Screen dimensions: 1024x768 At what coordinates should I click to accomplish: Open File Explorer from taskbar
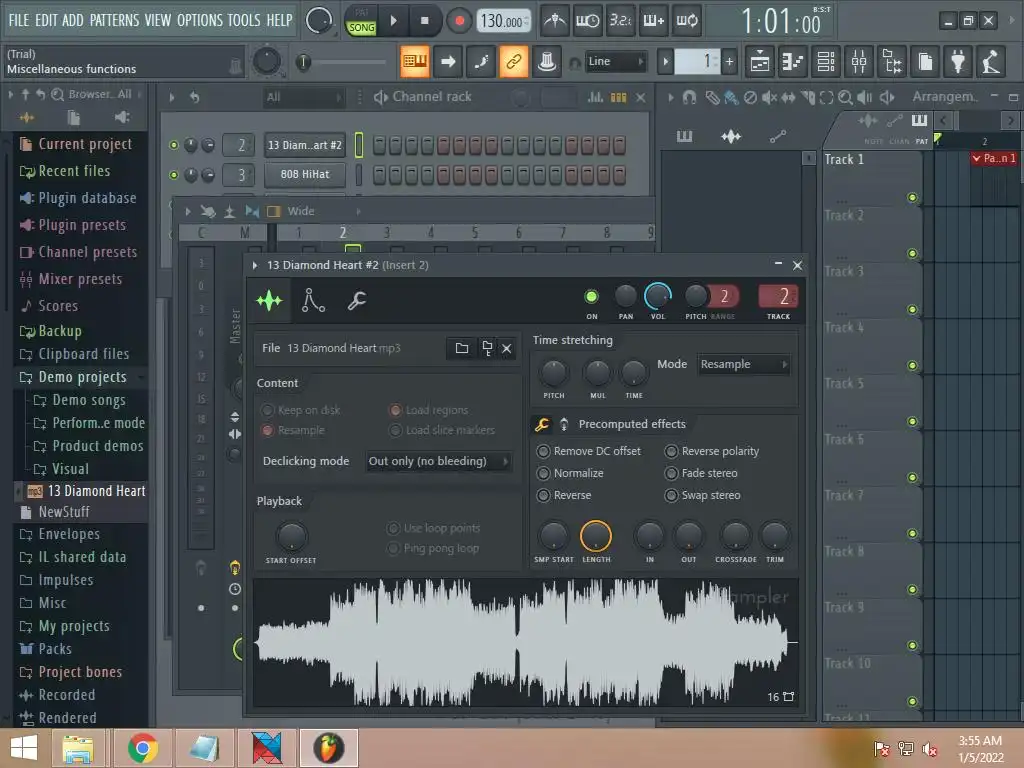tap(78, 748)
